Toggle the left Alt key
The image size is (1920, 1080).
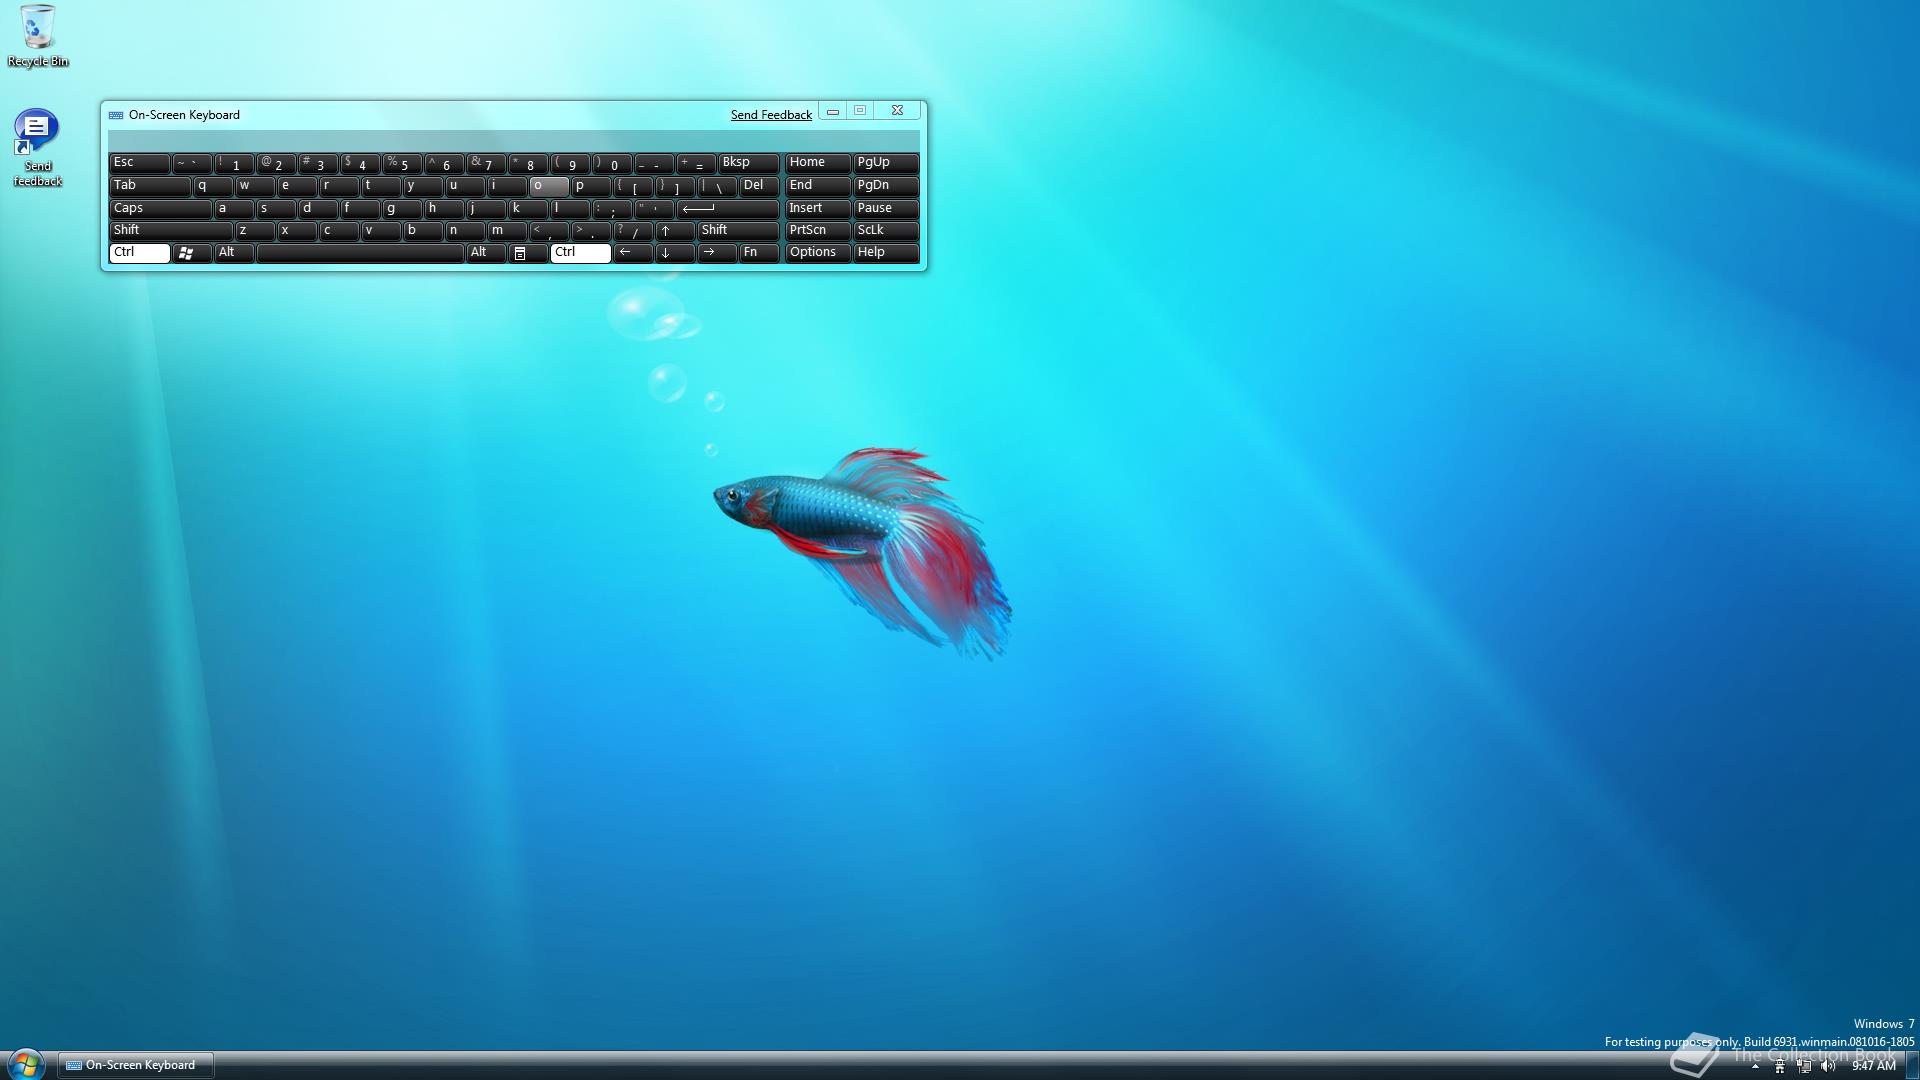coord(233,253)
